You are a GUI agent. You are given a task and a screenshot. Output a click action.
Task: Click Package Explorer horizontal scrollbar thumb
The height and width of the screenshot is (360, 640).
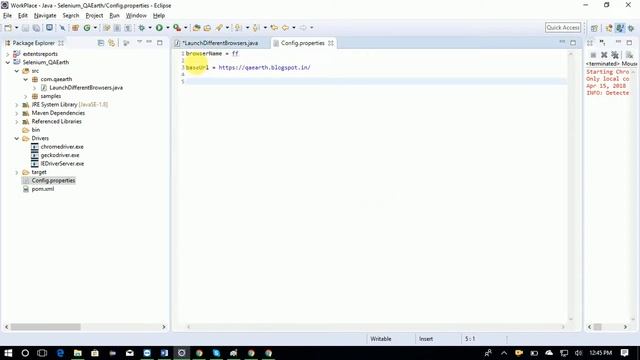(45, 327)
